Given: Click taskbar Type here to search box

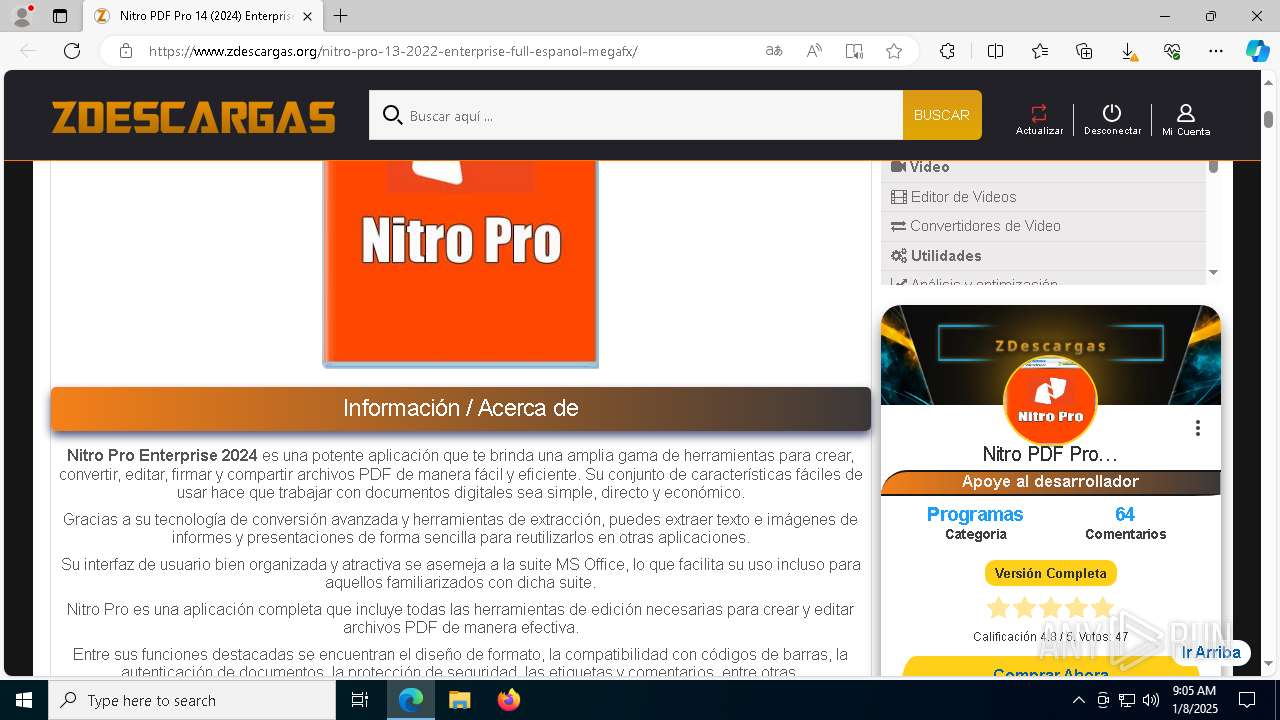Looking at the screenshot, I should pos(192,700).
